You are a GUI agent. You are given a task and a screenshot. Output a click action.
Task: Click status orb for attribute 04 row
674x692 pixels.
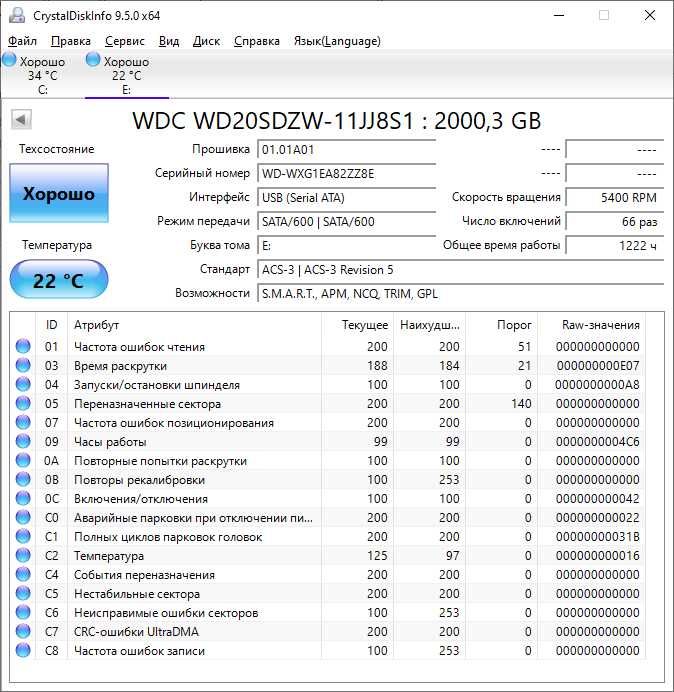[23, 384]
